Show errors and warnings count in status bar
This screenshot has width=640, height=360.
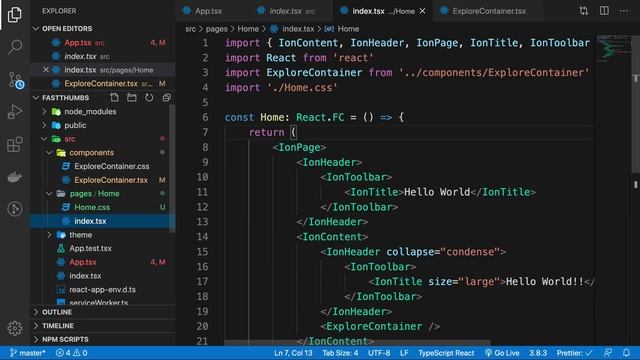tap(71, 353)
